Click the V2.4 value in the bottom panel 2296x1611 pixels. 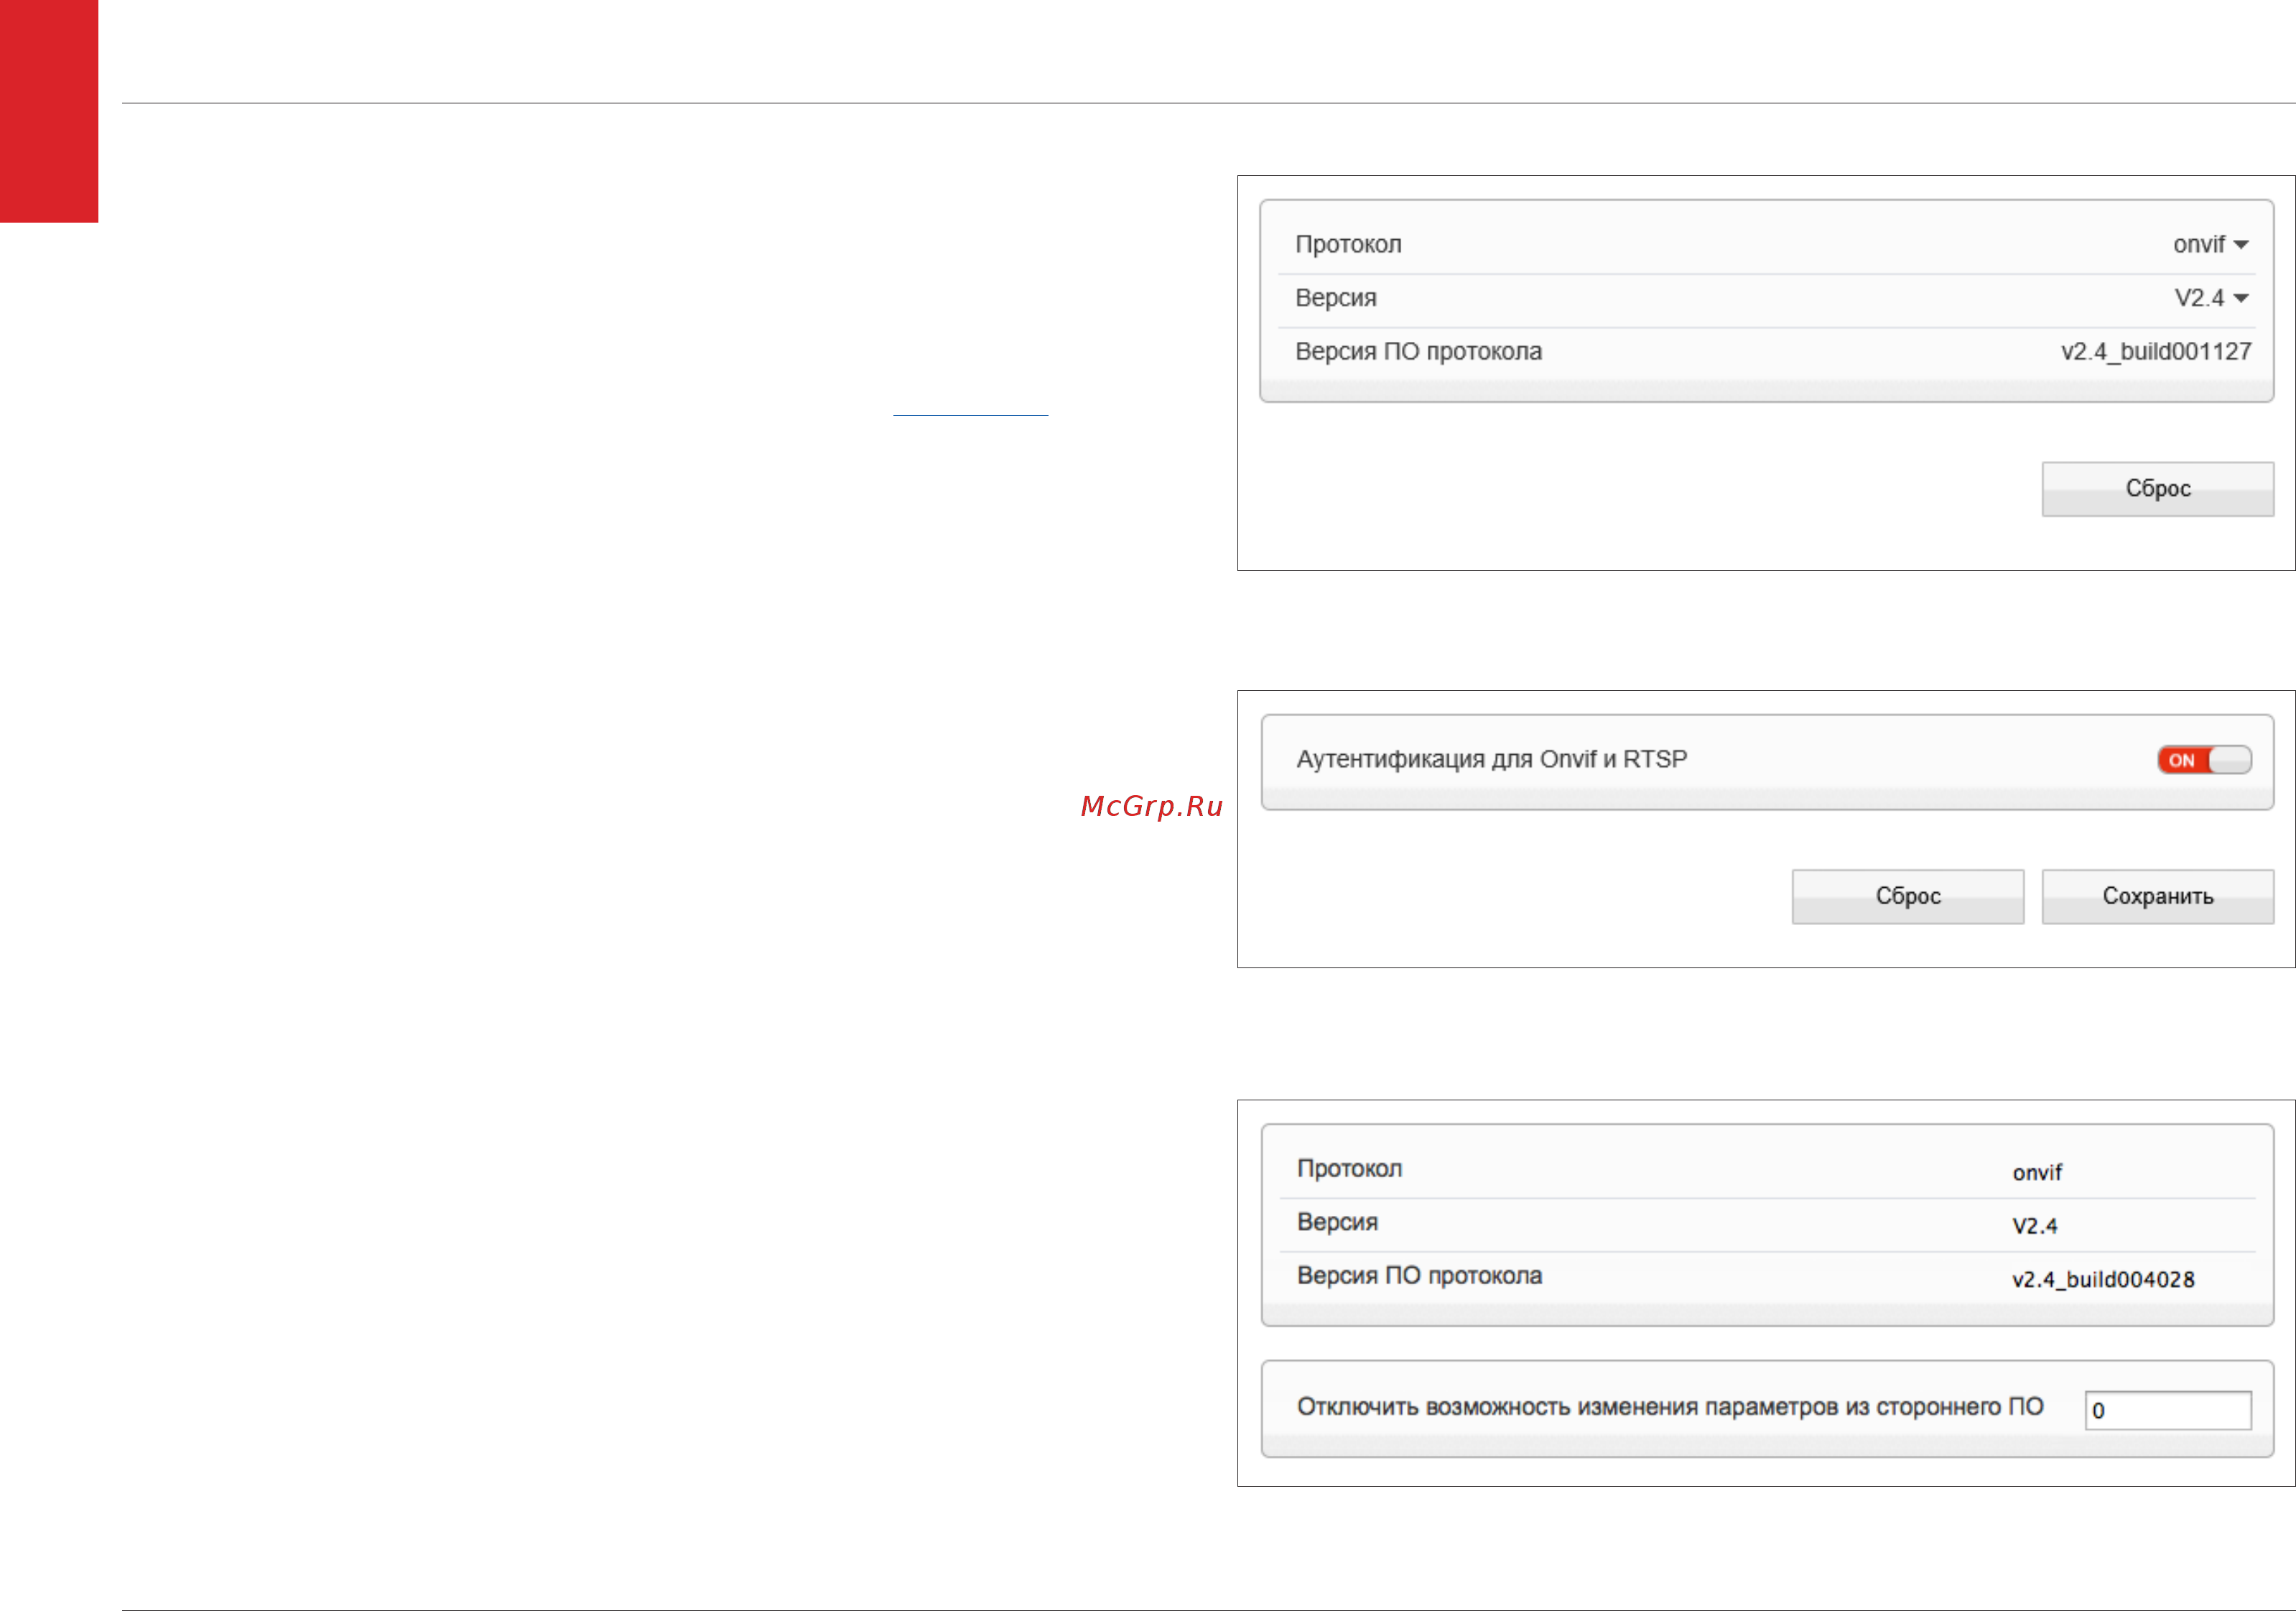(2034, 1226)
